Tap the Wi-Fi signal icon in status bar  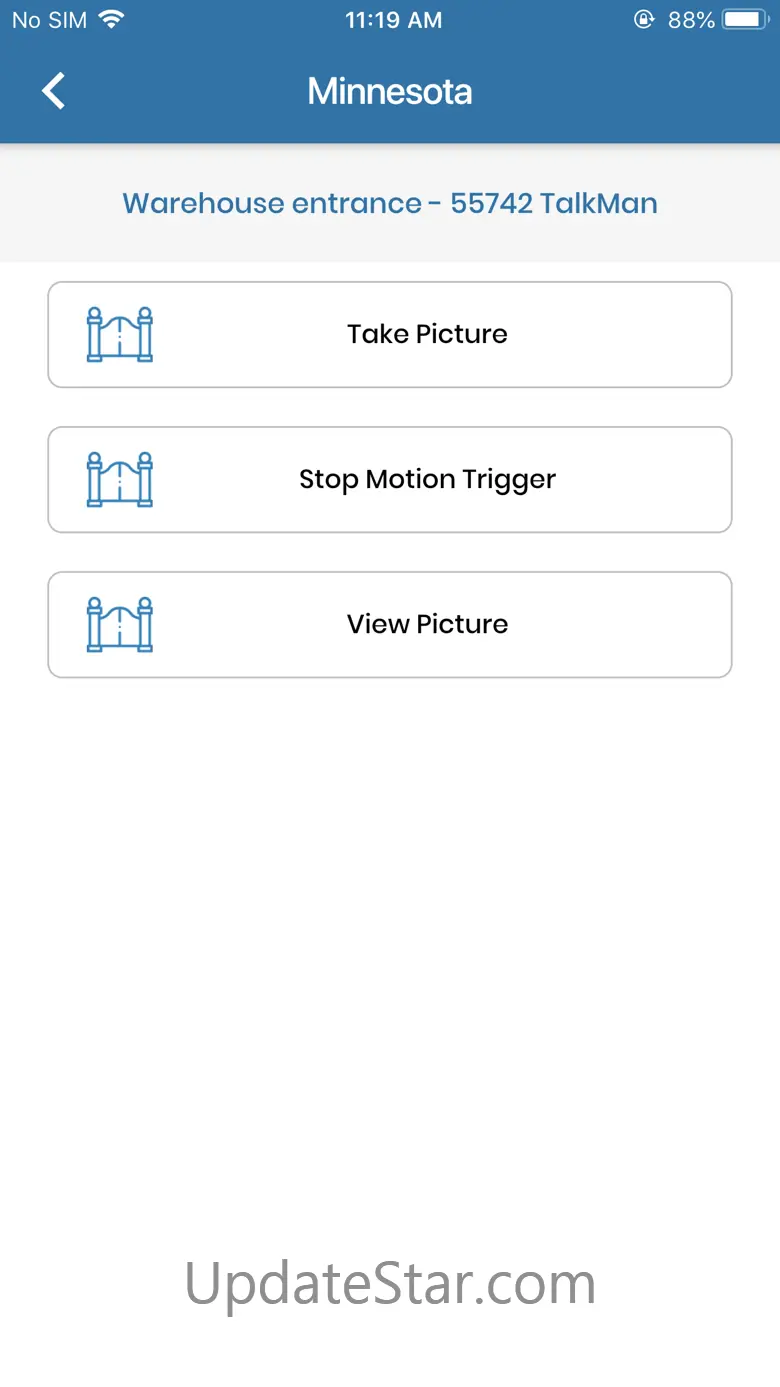[111, 20]
